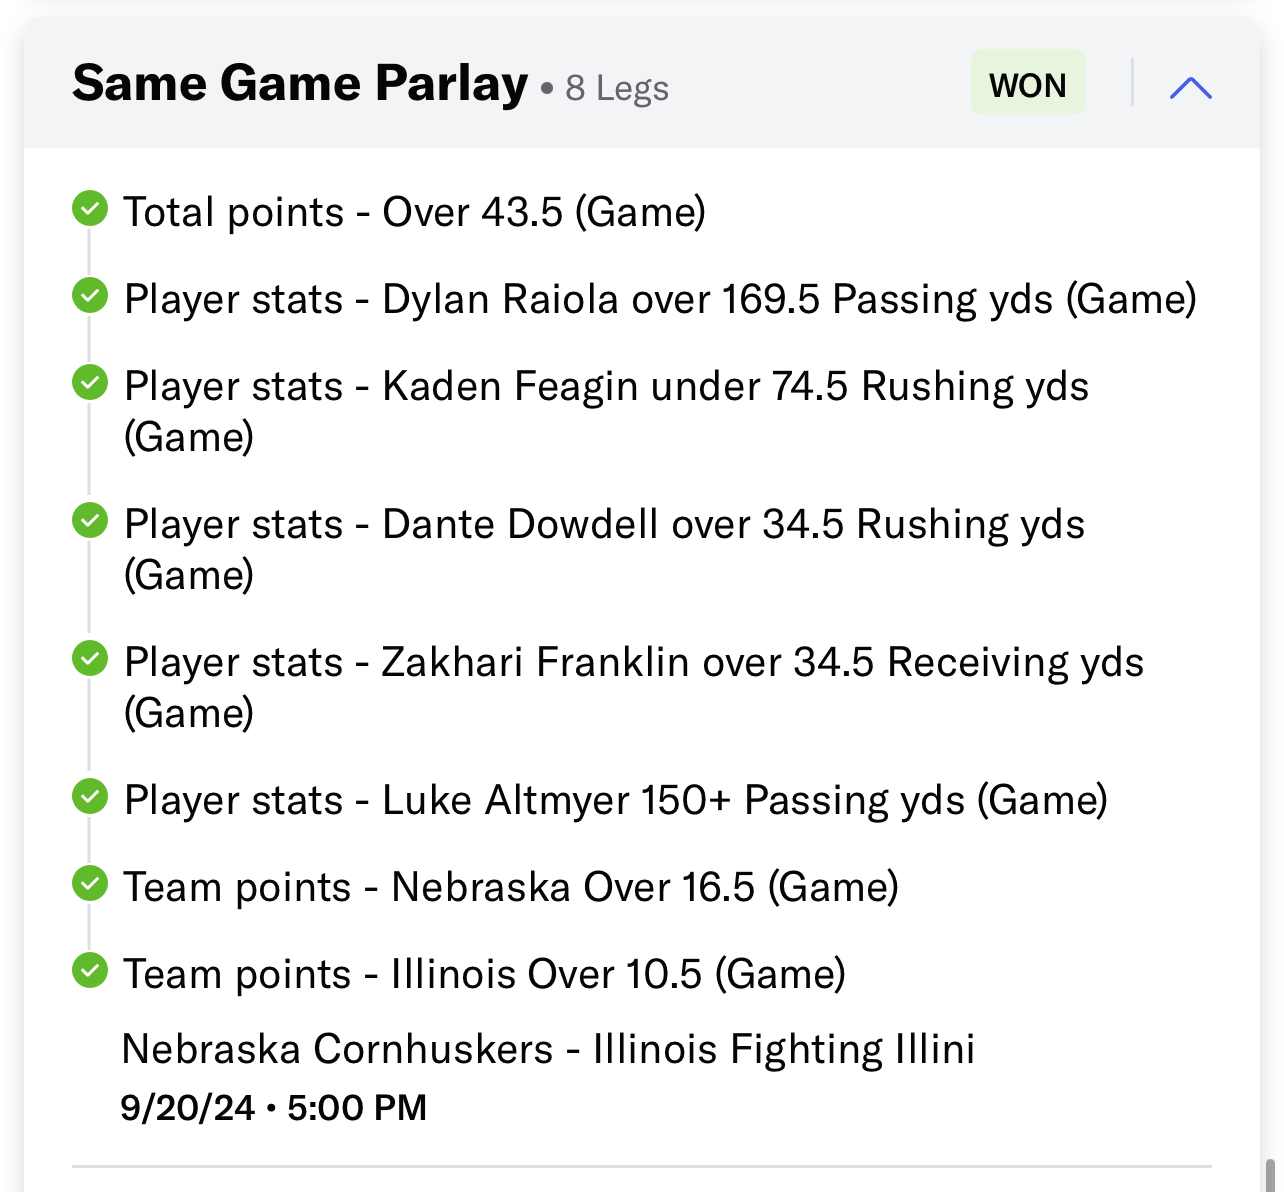1284x1192 pixels.
Task: Click the WON status badge
Action: point(1028,84)
